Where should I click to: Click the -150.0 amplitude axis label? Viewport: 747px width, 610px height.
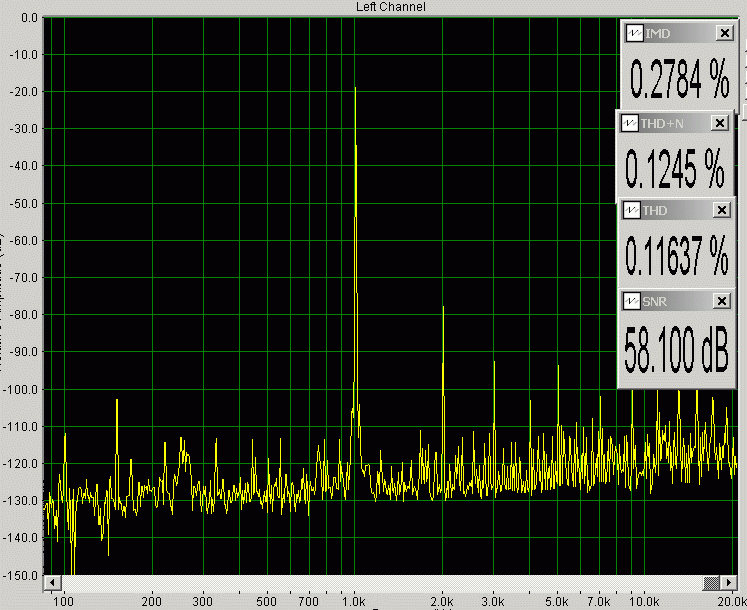21,576
